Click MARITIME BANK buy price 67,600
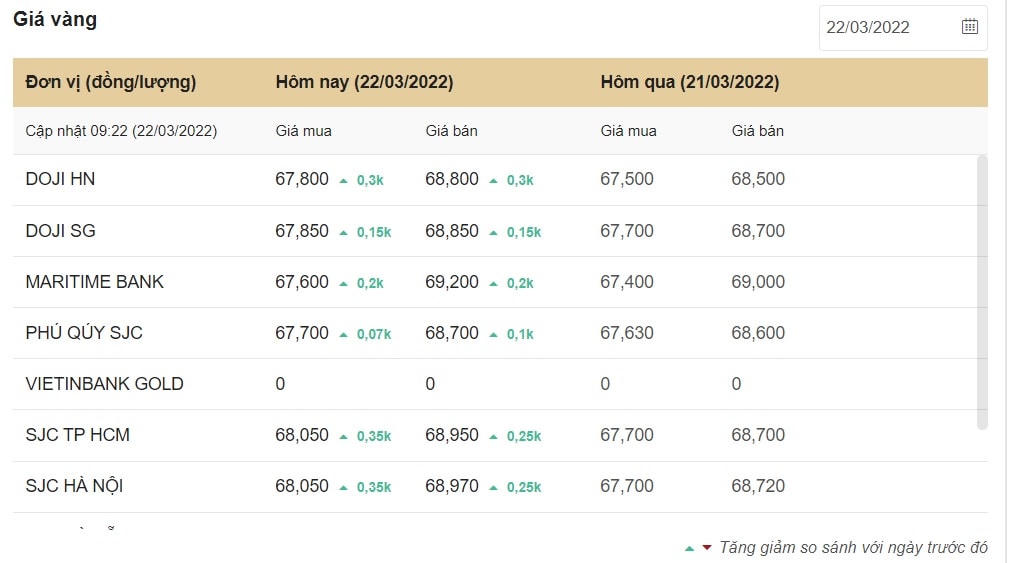 302,282
